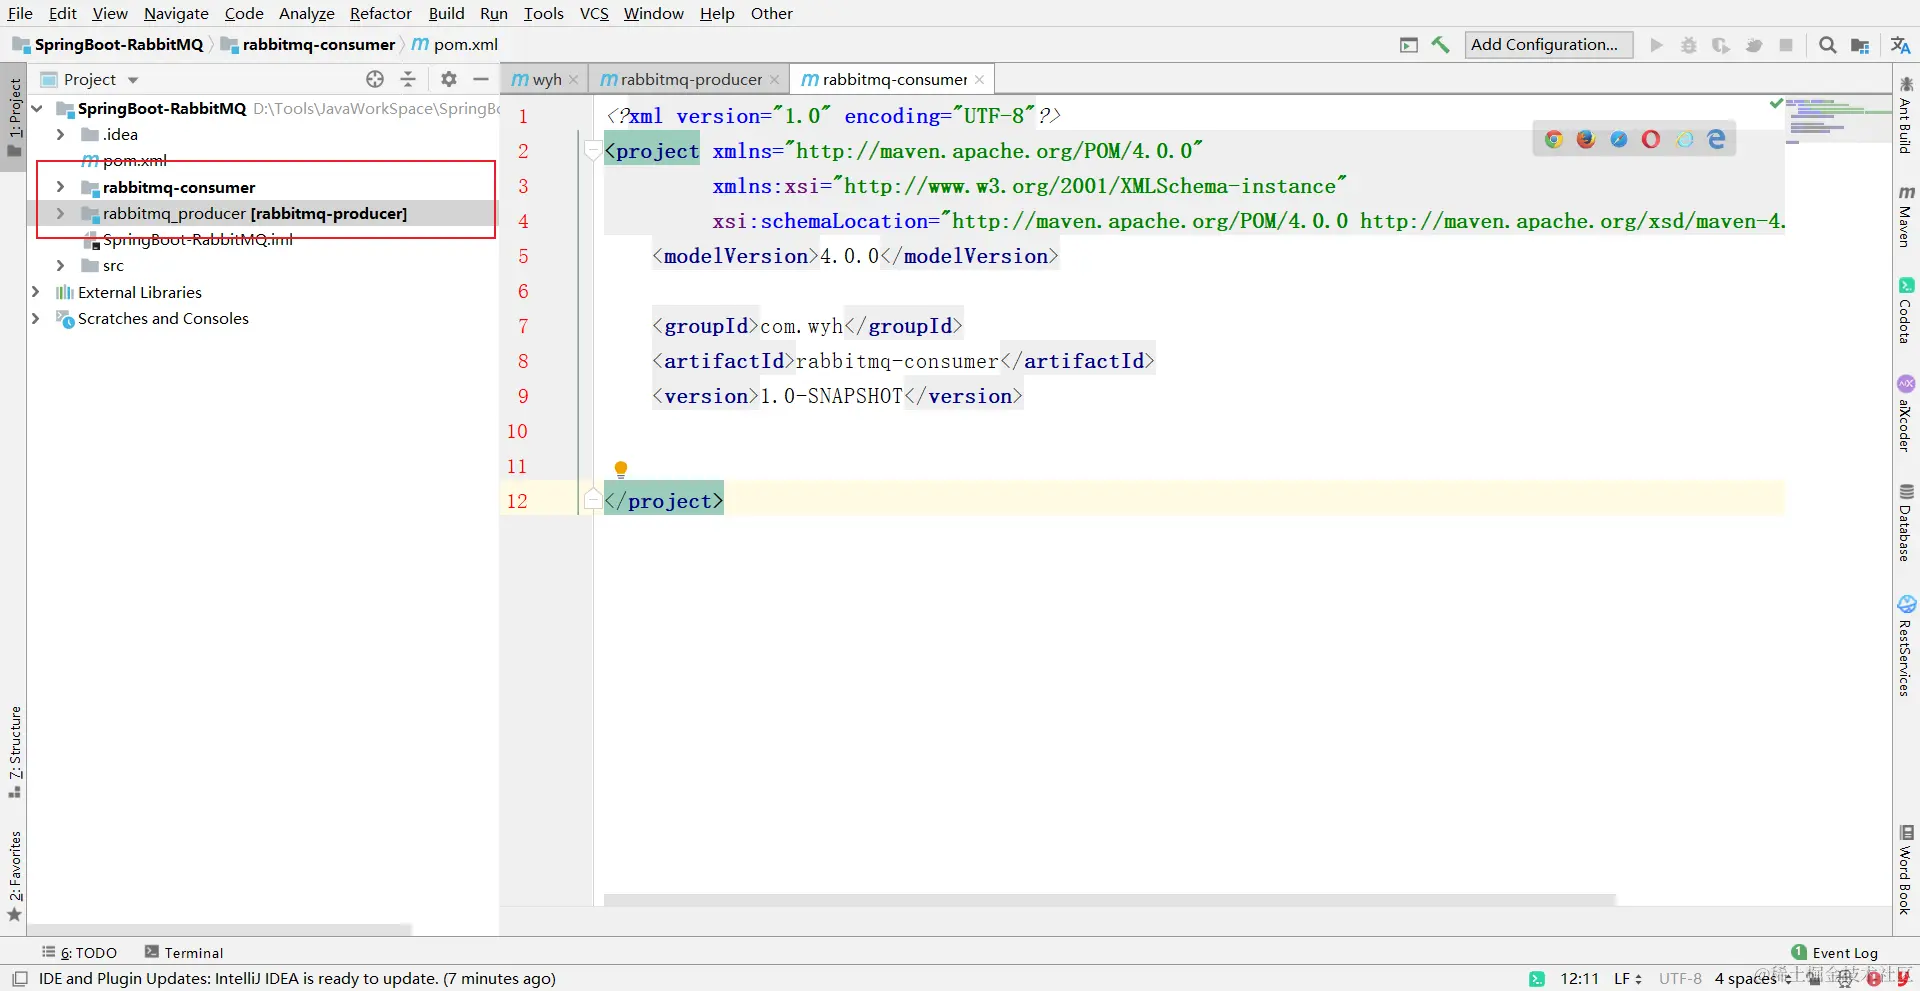Click SpringBoot-RabbitMQ breadcrumb
This screenshot has width=1920, height=991.
click(x=108, y=45)
